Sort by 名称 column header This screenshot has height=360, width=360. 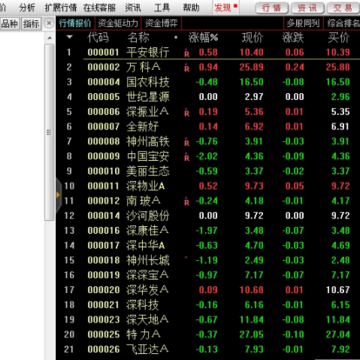138,38
